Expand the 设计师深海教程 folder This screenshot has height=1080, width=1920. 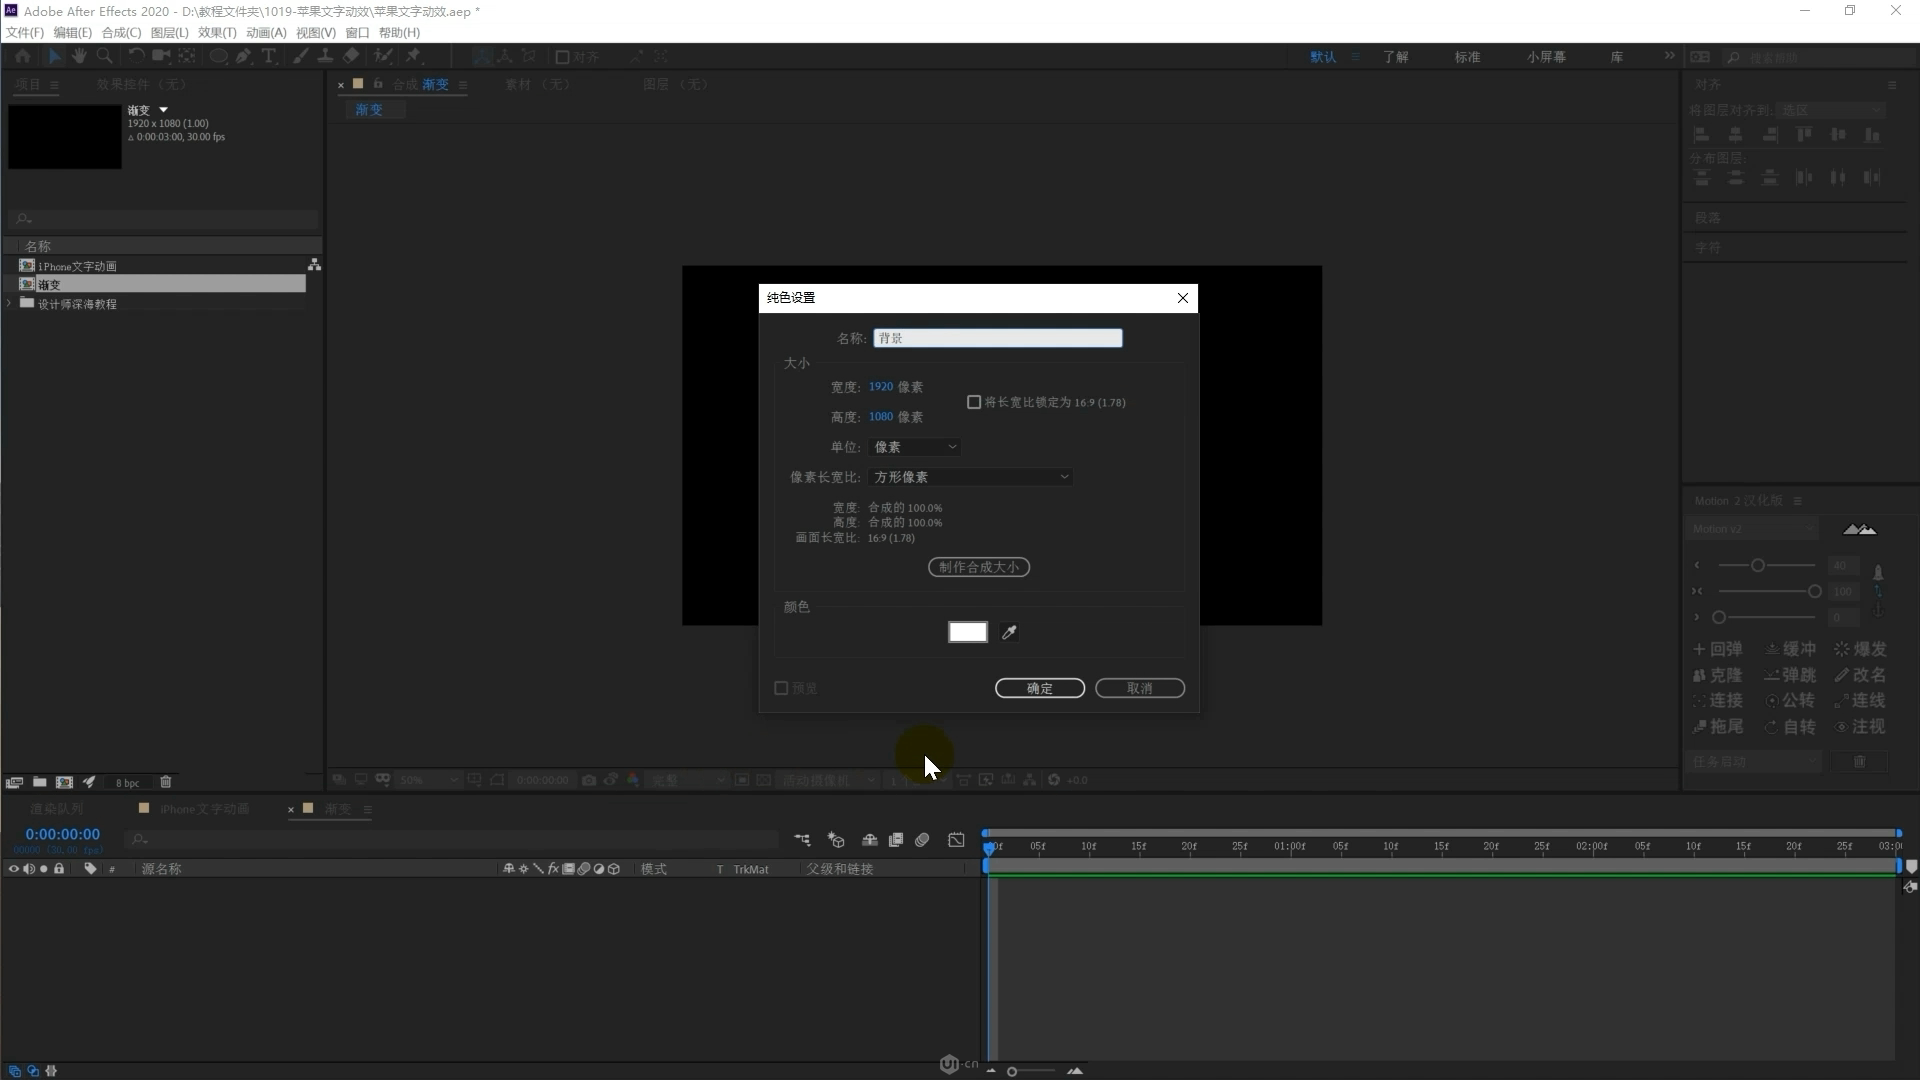pyautogui.click(x=10, y=303)
